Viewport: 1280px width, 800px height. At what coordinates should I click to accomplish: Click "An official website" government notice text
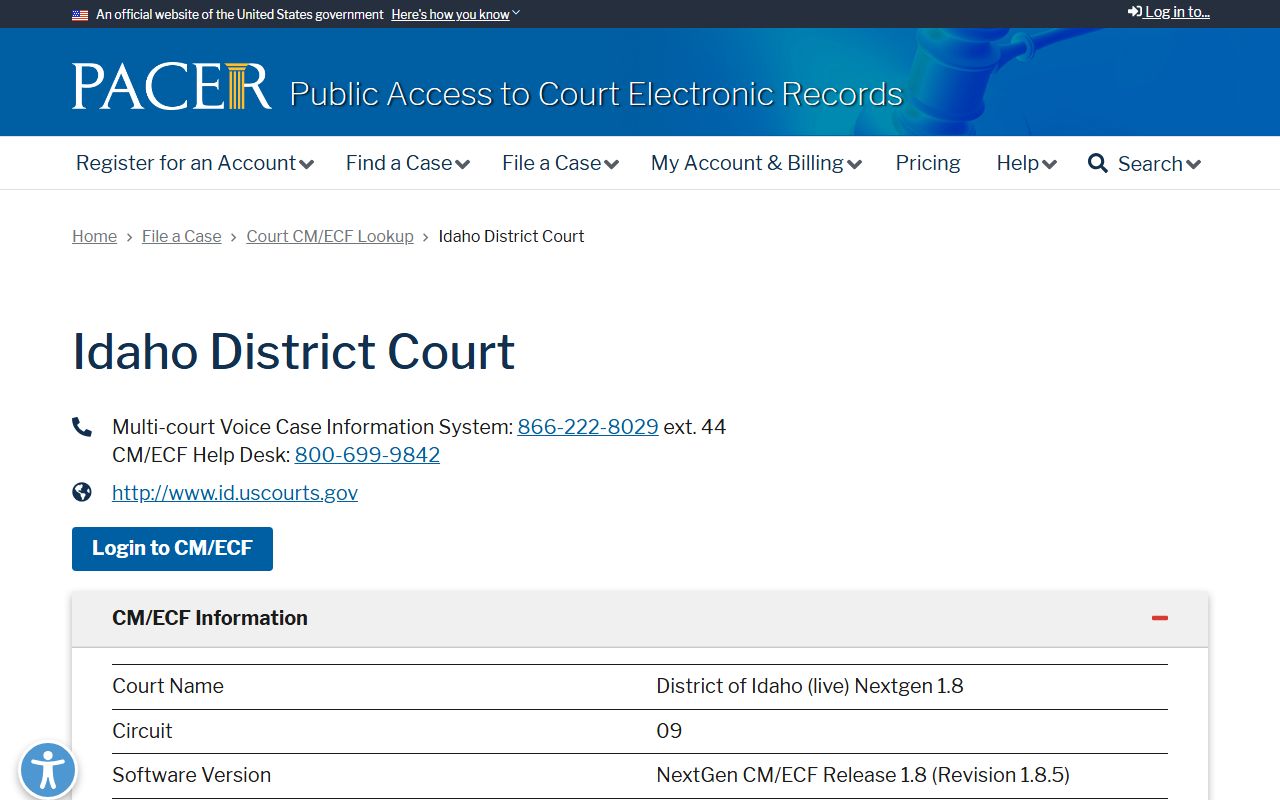tap(239, 15)
